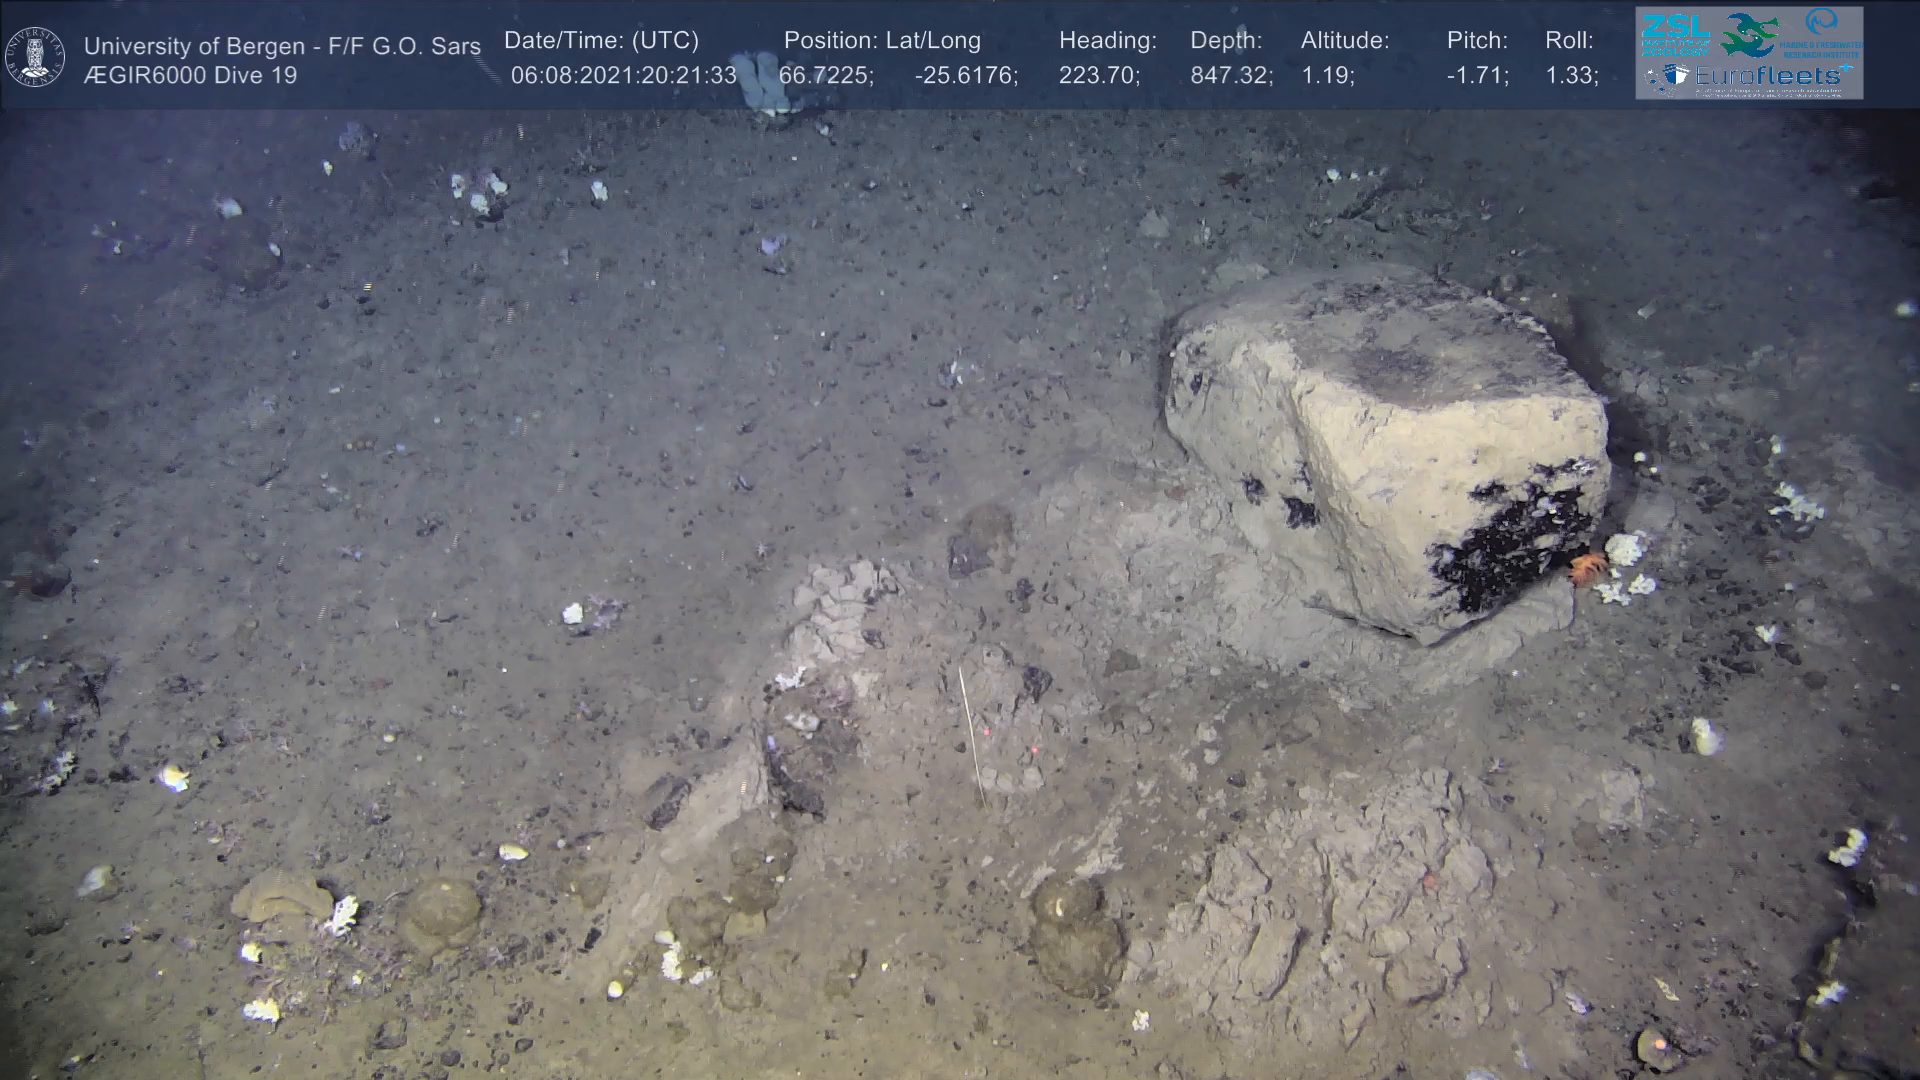This screenshot has height=1080, width=1920.
Task: Click the ZSL Institute of Zoology logo
Action: pos(1675,33)
